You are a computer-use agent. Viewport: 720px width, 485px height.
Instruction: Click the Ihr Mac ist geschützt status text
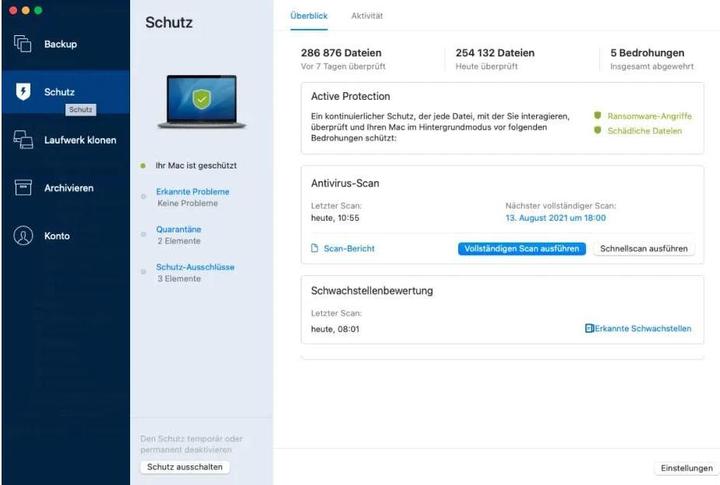196,165
